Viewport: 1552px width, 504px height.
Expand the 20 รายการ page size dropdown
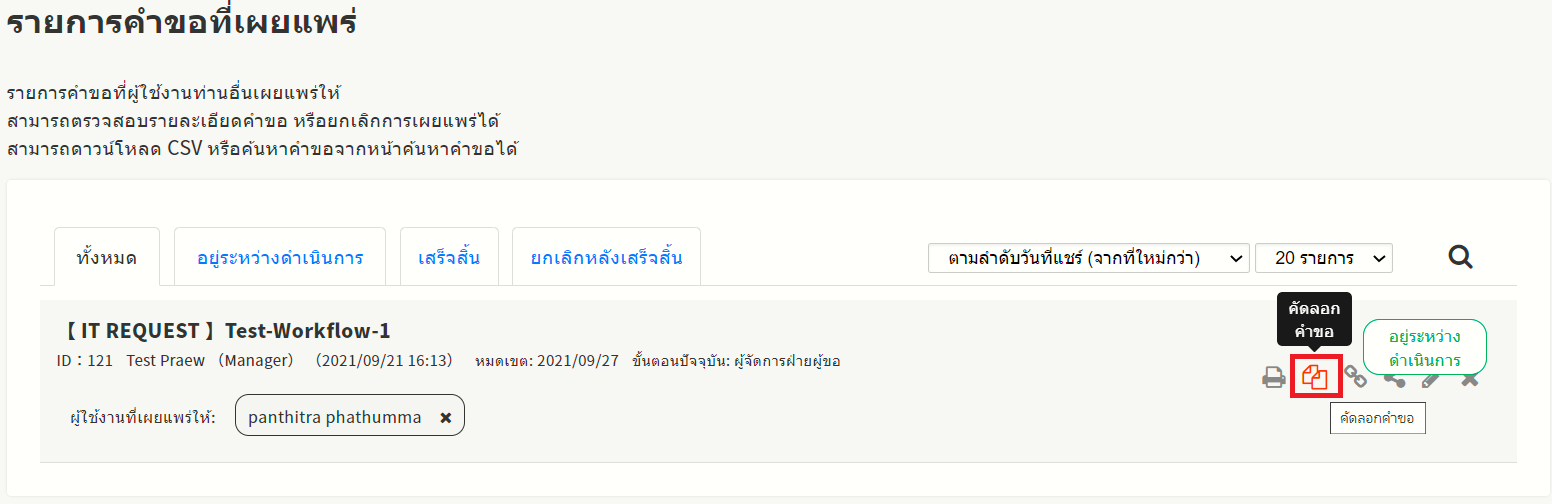coord(1323,258)
